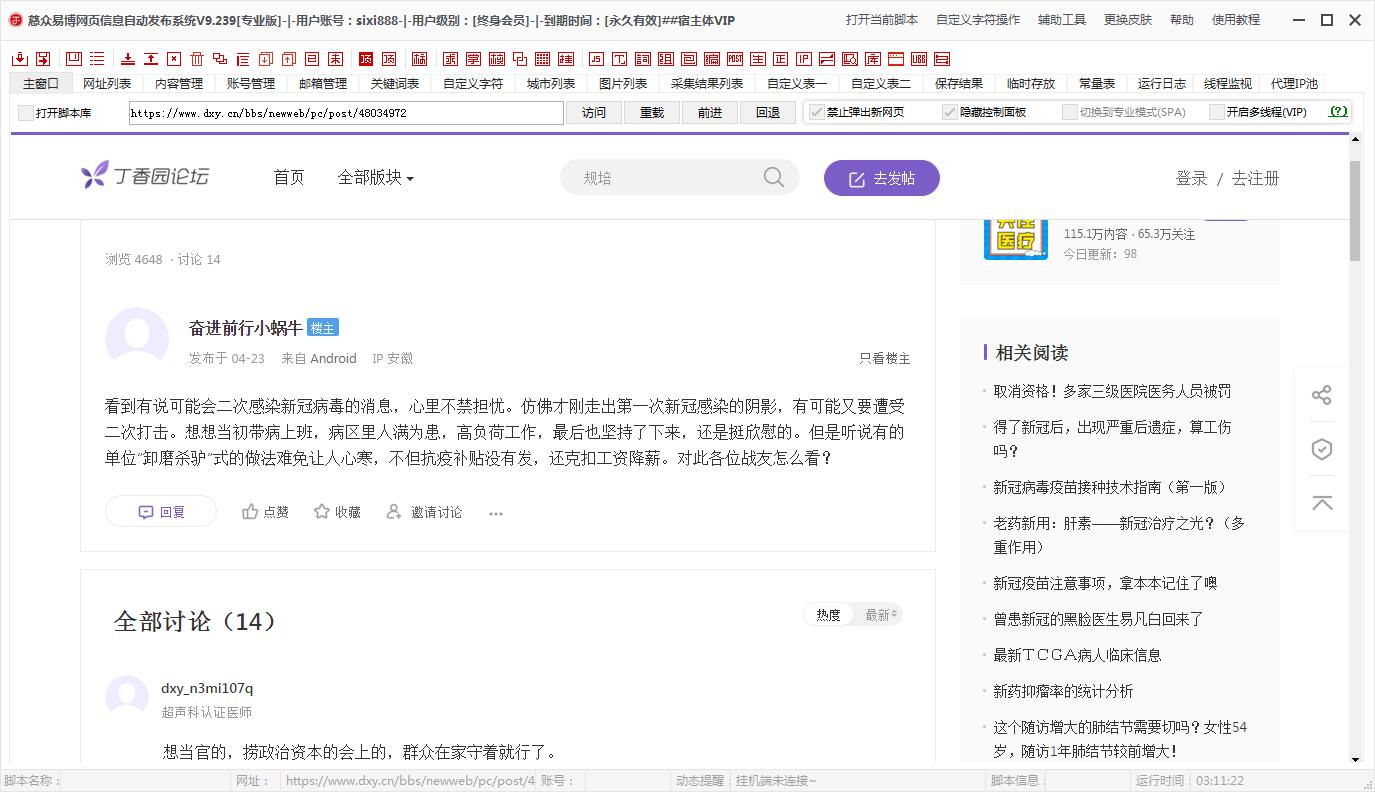Screen dimensions: 1375x792
Task: Click the back-to-top arrow icon
Action: pos(1322,503)
